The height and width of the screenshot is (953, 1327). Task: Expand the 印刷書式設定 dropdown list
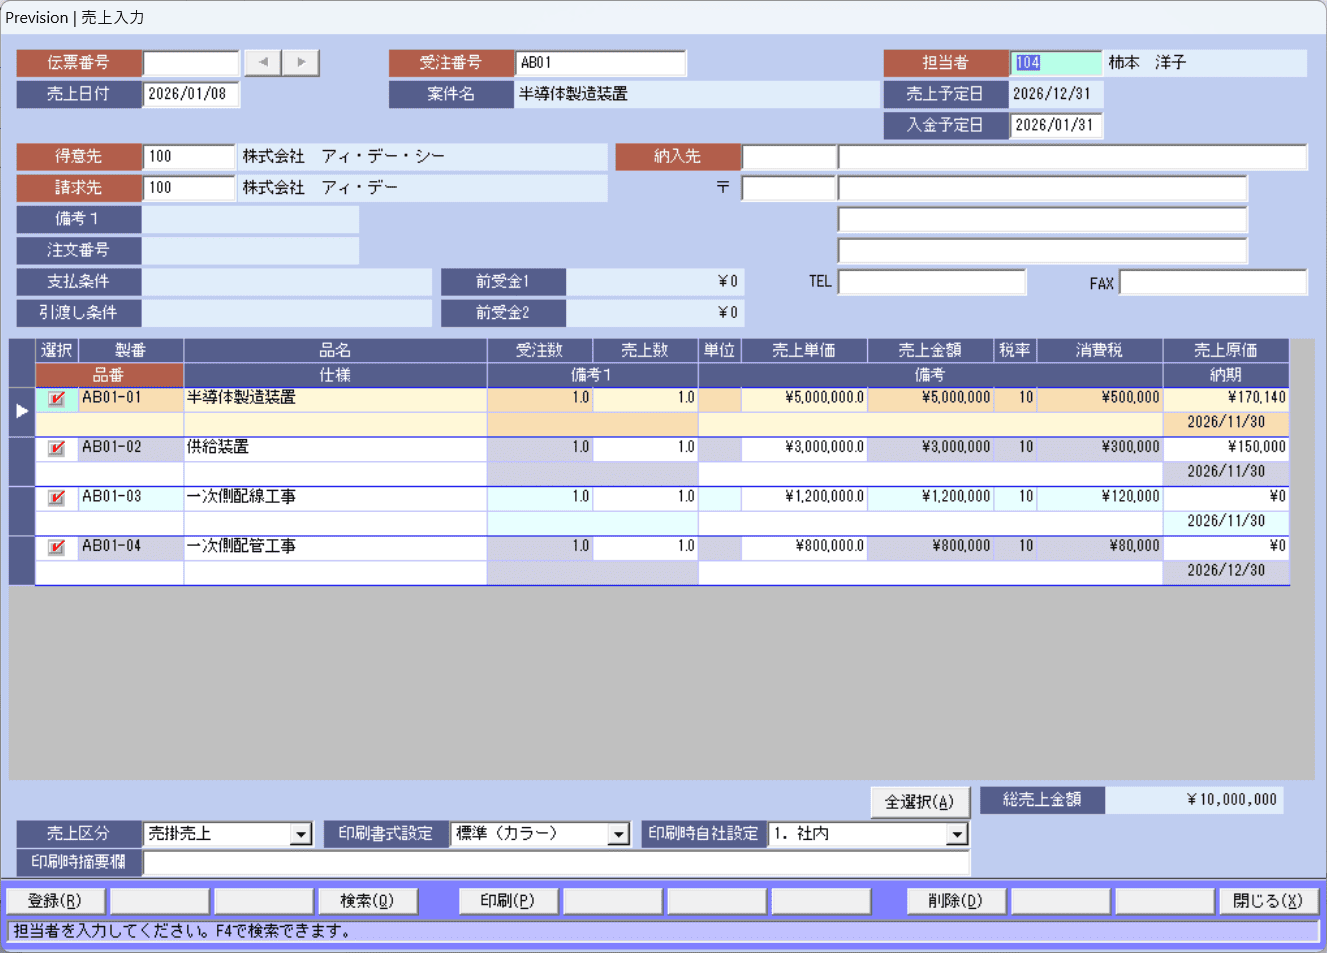619,834
